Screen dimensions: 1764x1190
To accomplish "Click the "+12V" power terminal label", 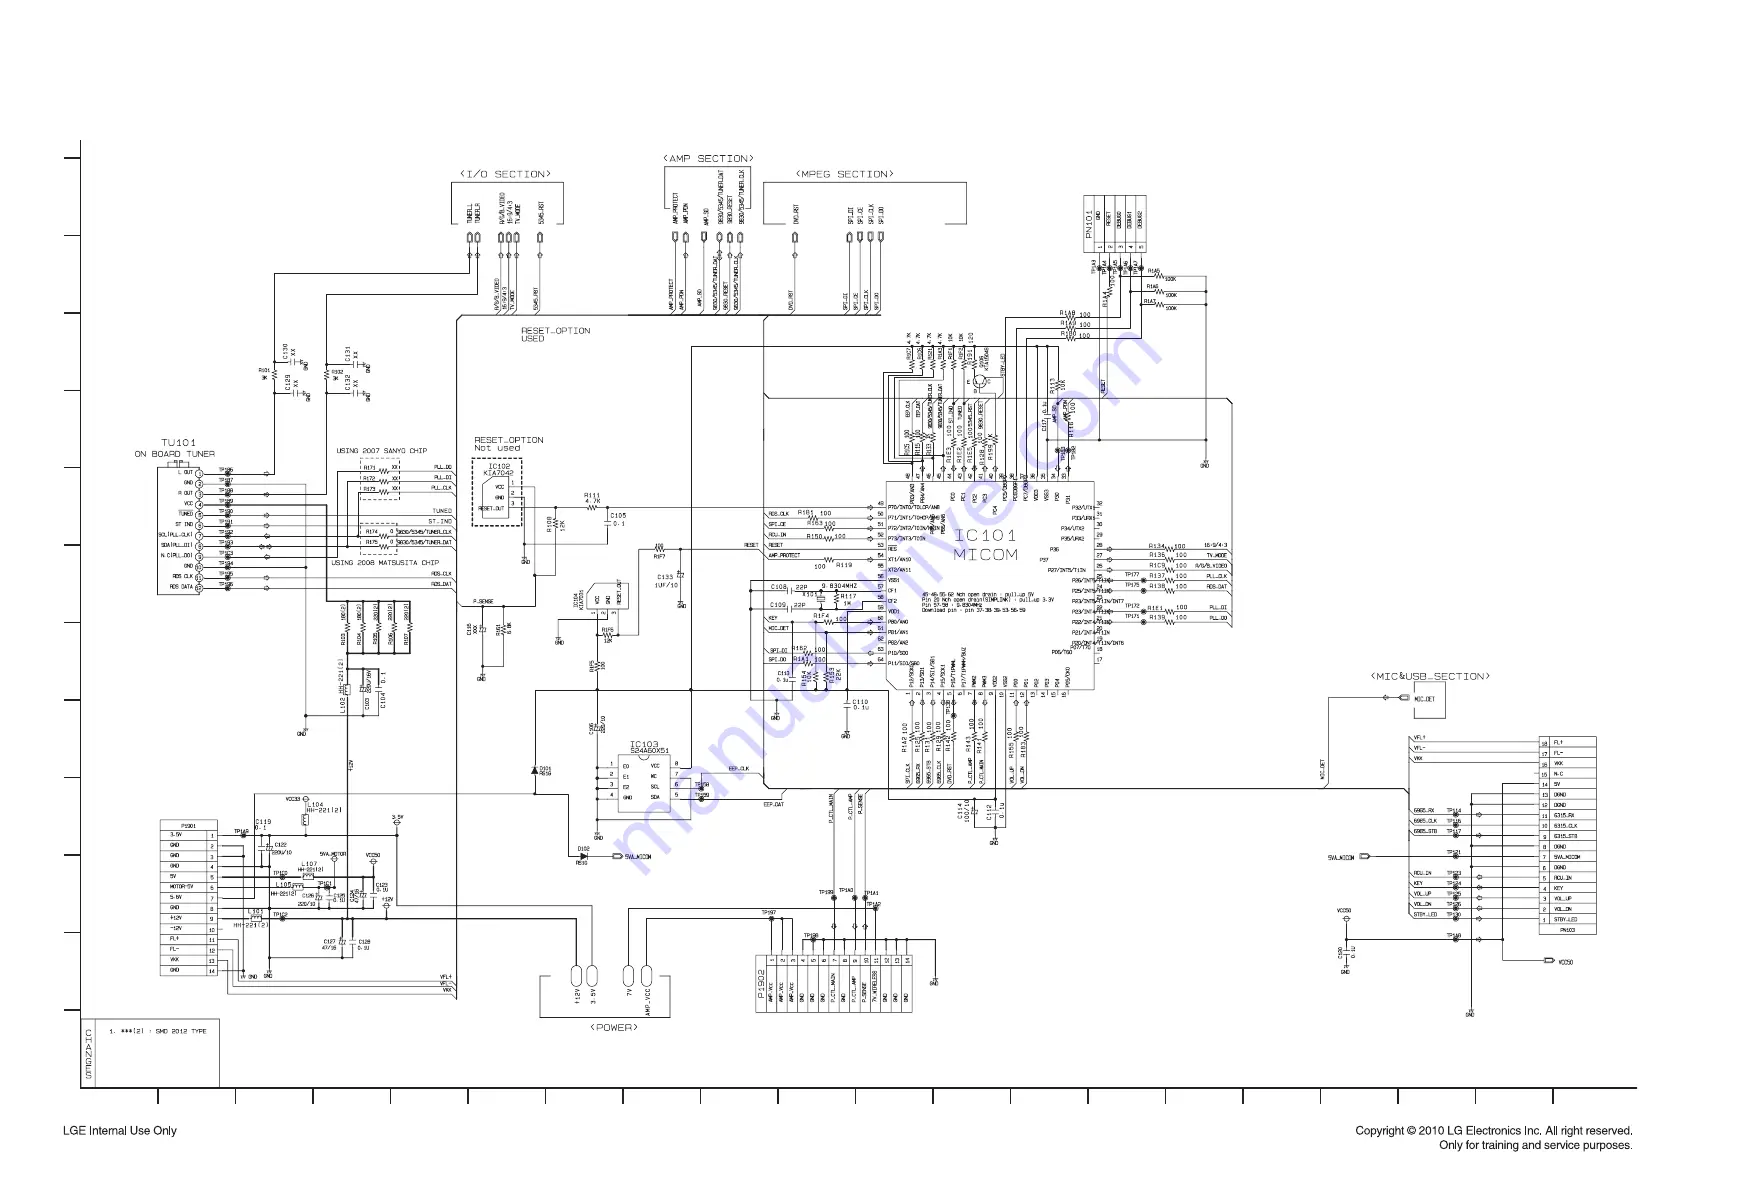I will 578,995.
